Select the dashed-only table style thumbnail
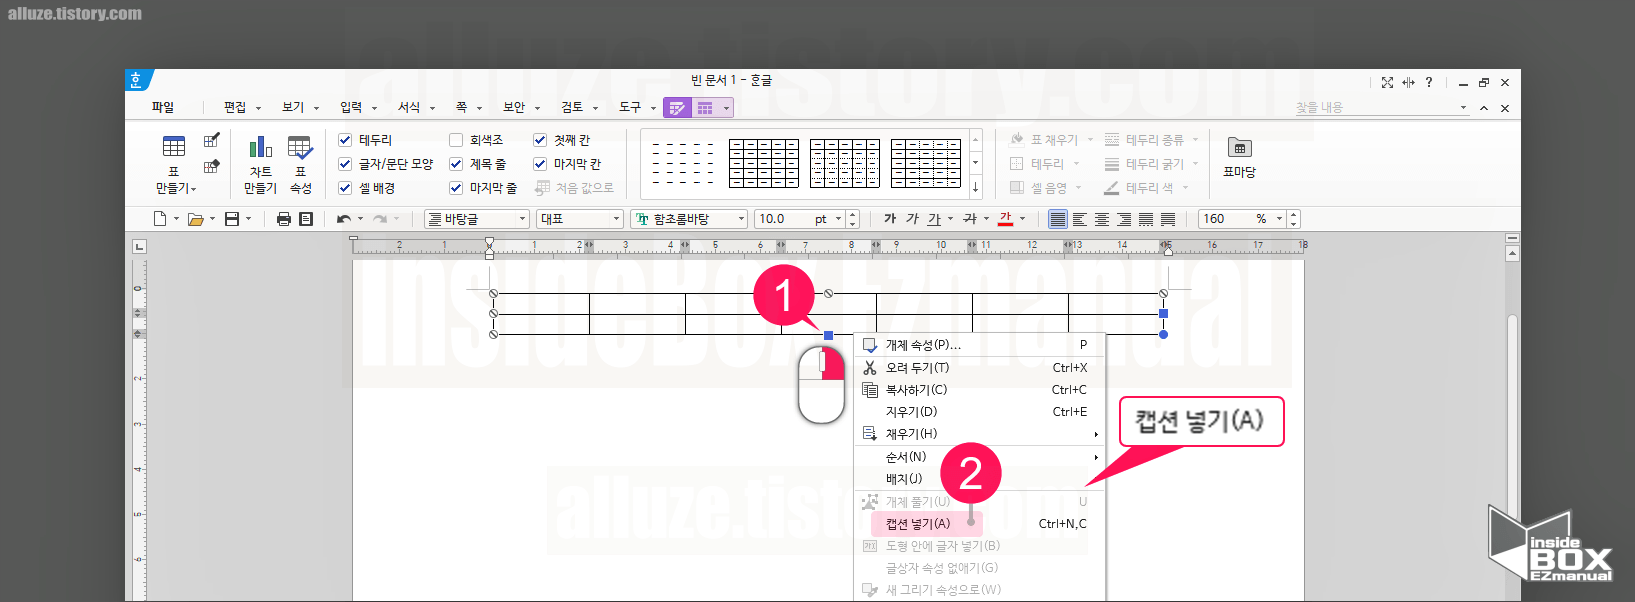The height and width of the screenshot is (602, 1635). [x=683, y=163]
